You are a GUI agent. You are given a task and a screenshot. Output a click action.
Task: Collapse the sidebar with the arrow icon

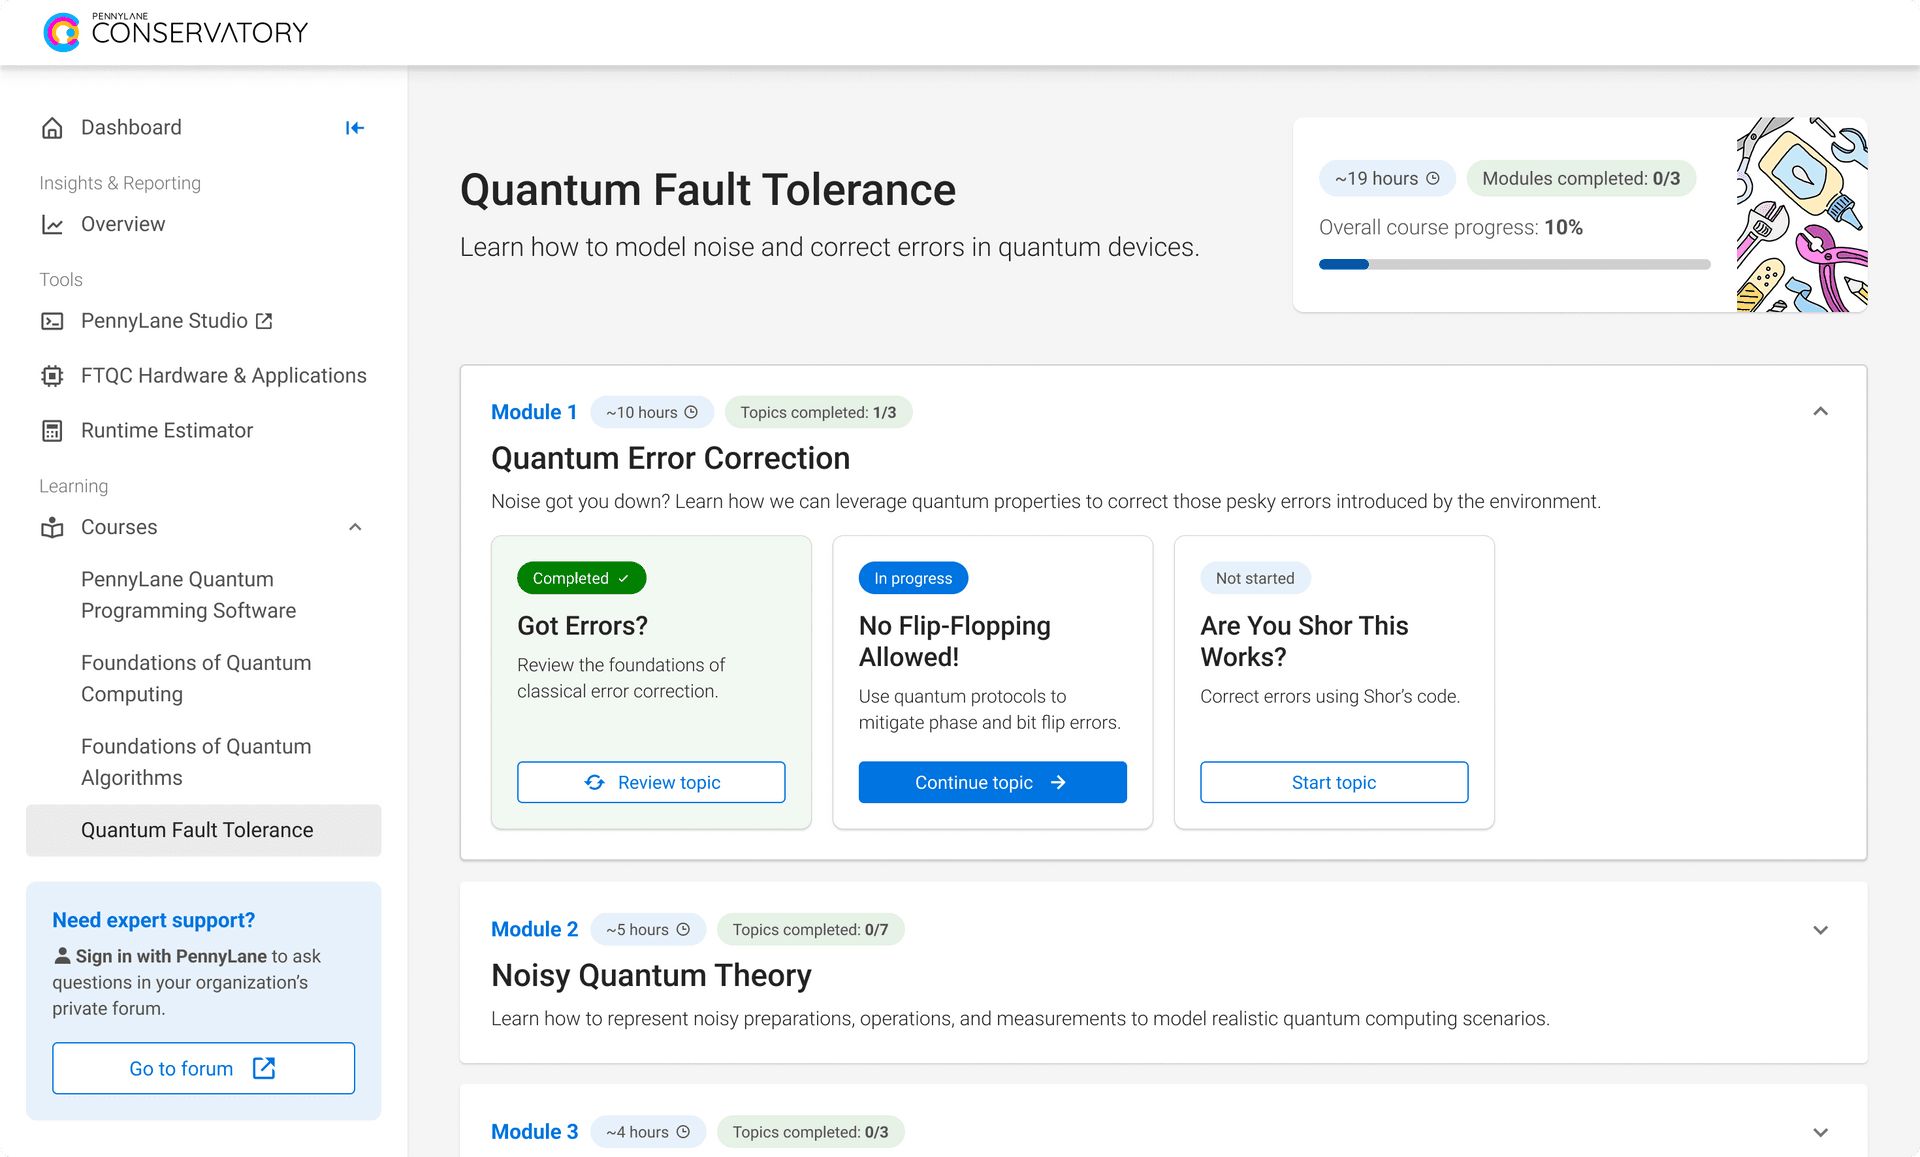pos(354,128)
